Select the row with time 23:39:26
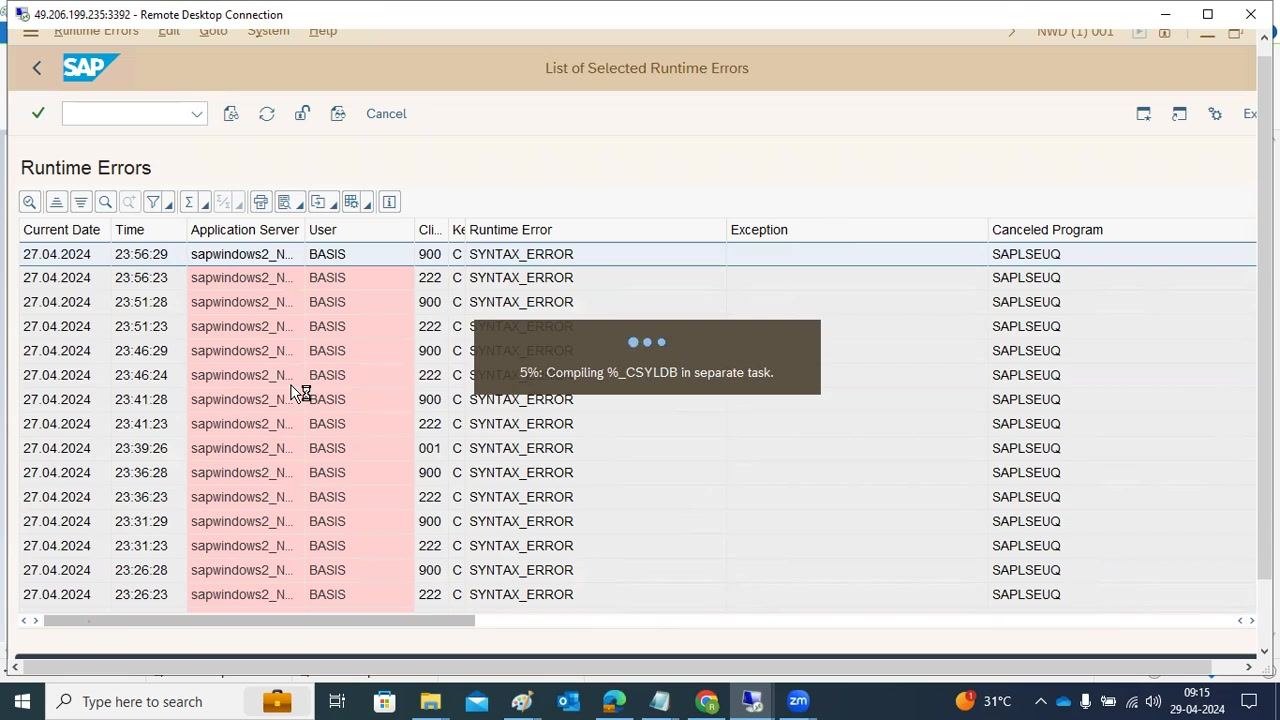 [x=638, y=448]
